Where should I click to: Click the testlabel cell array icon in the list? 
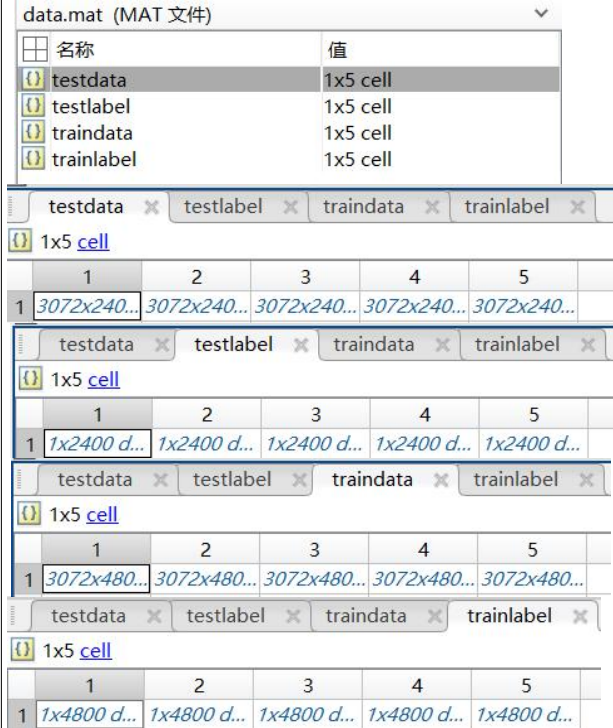[34, 106]
